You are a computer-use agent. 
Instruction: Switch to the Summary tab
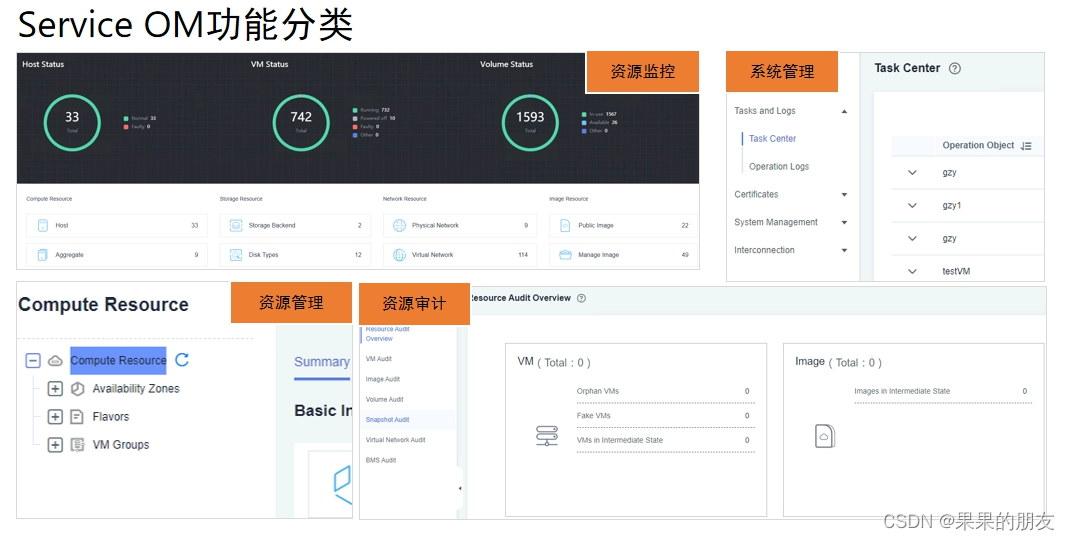pos(321,362)
